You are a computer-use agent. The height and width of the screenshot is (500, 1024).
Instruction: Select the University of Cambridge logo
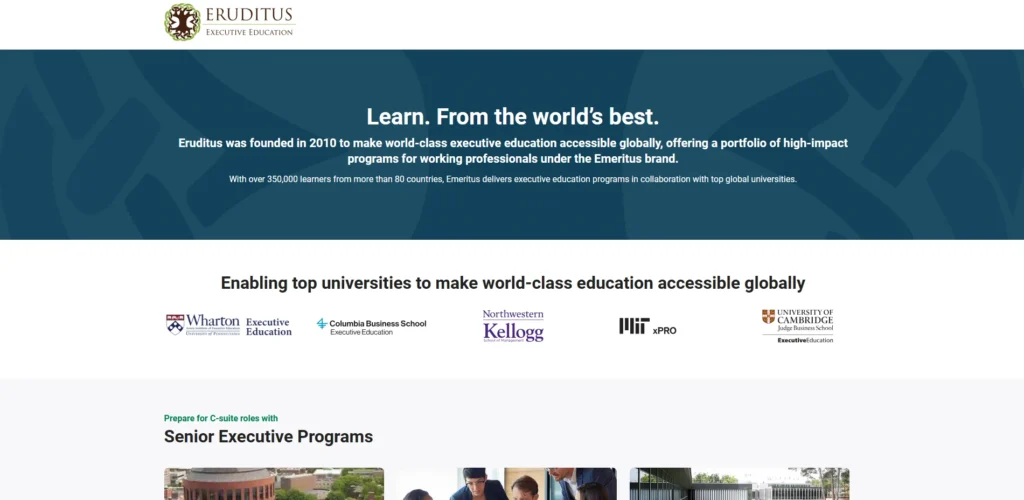click(x=797, y=326)
